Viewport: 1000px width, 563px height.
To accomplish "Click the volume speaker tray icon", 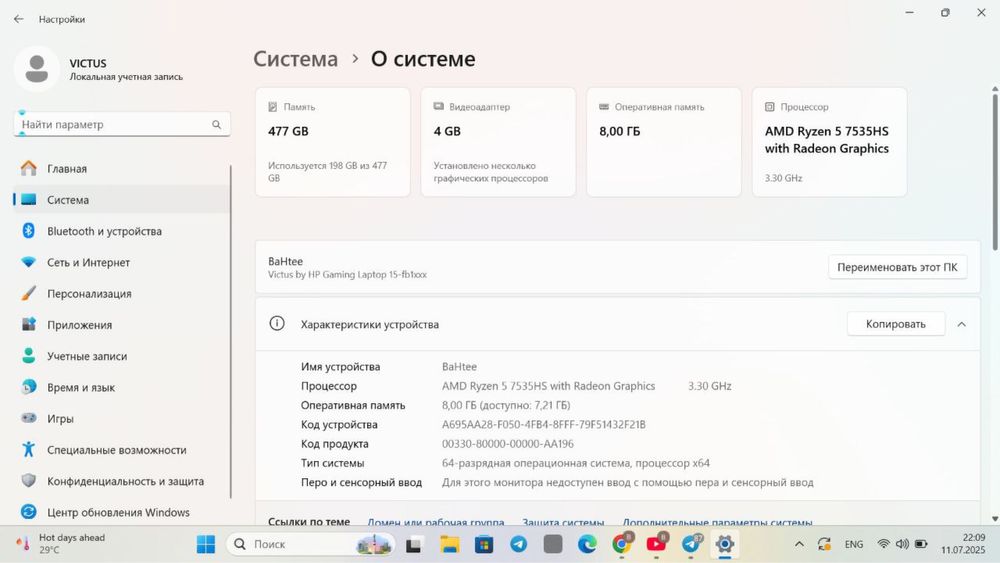I will pos(902,544).
